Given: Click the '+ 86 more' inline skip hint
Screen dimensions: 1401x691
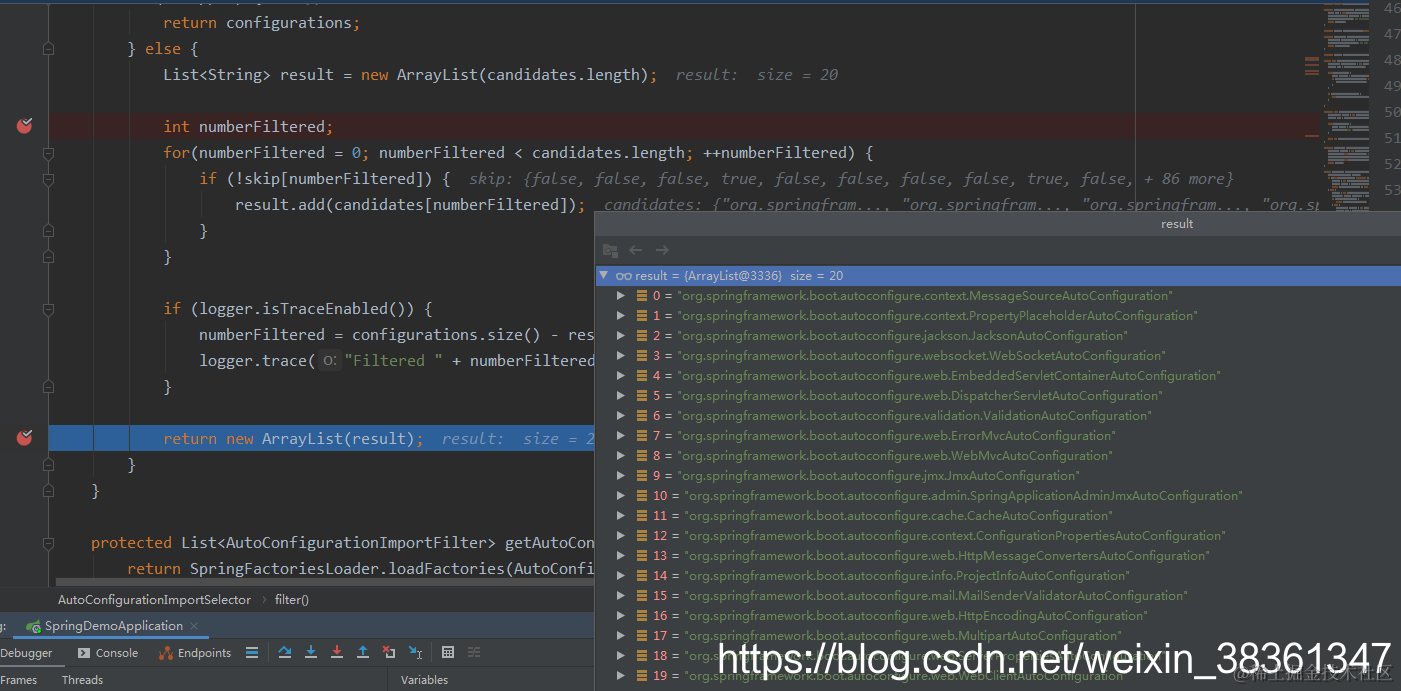Looking at the screenshot, I should [1188, 179].
